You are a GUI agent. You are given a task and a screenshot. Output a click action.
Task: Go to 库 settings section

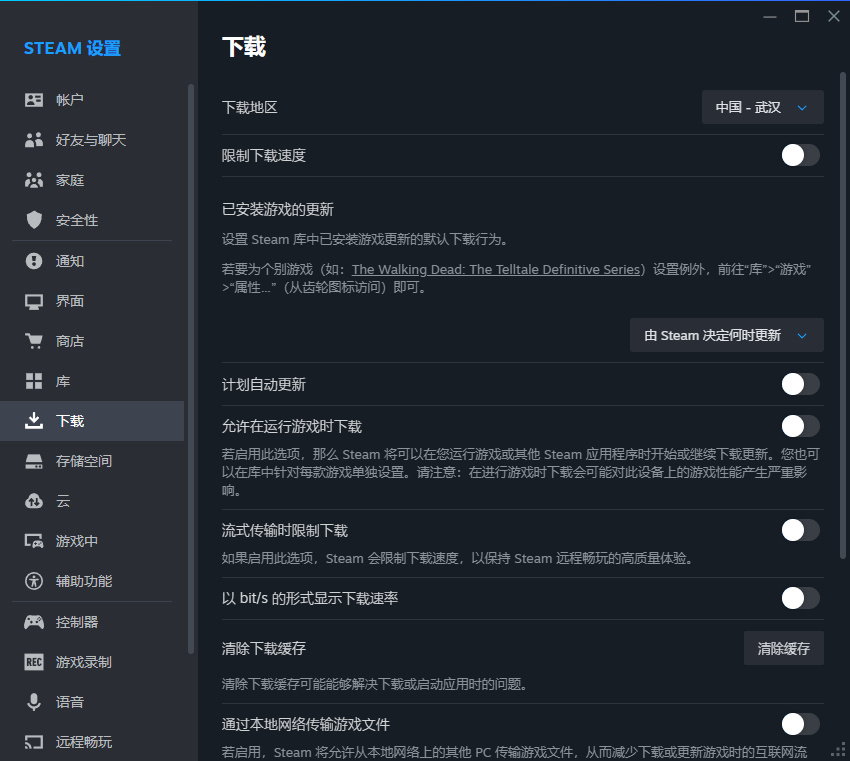(92, 381)
